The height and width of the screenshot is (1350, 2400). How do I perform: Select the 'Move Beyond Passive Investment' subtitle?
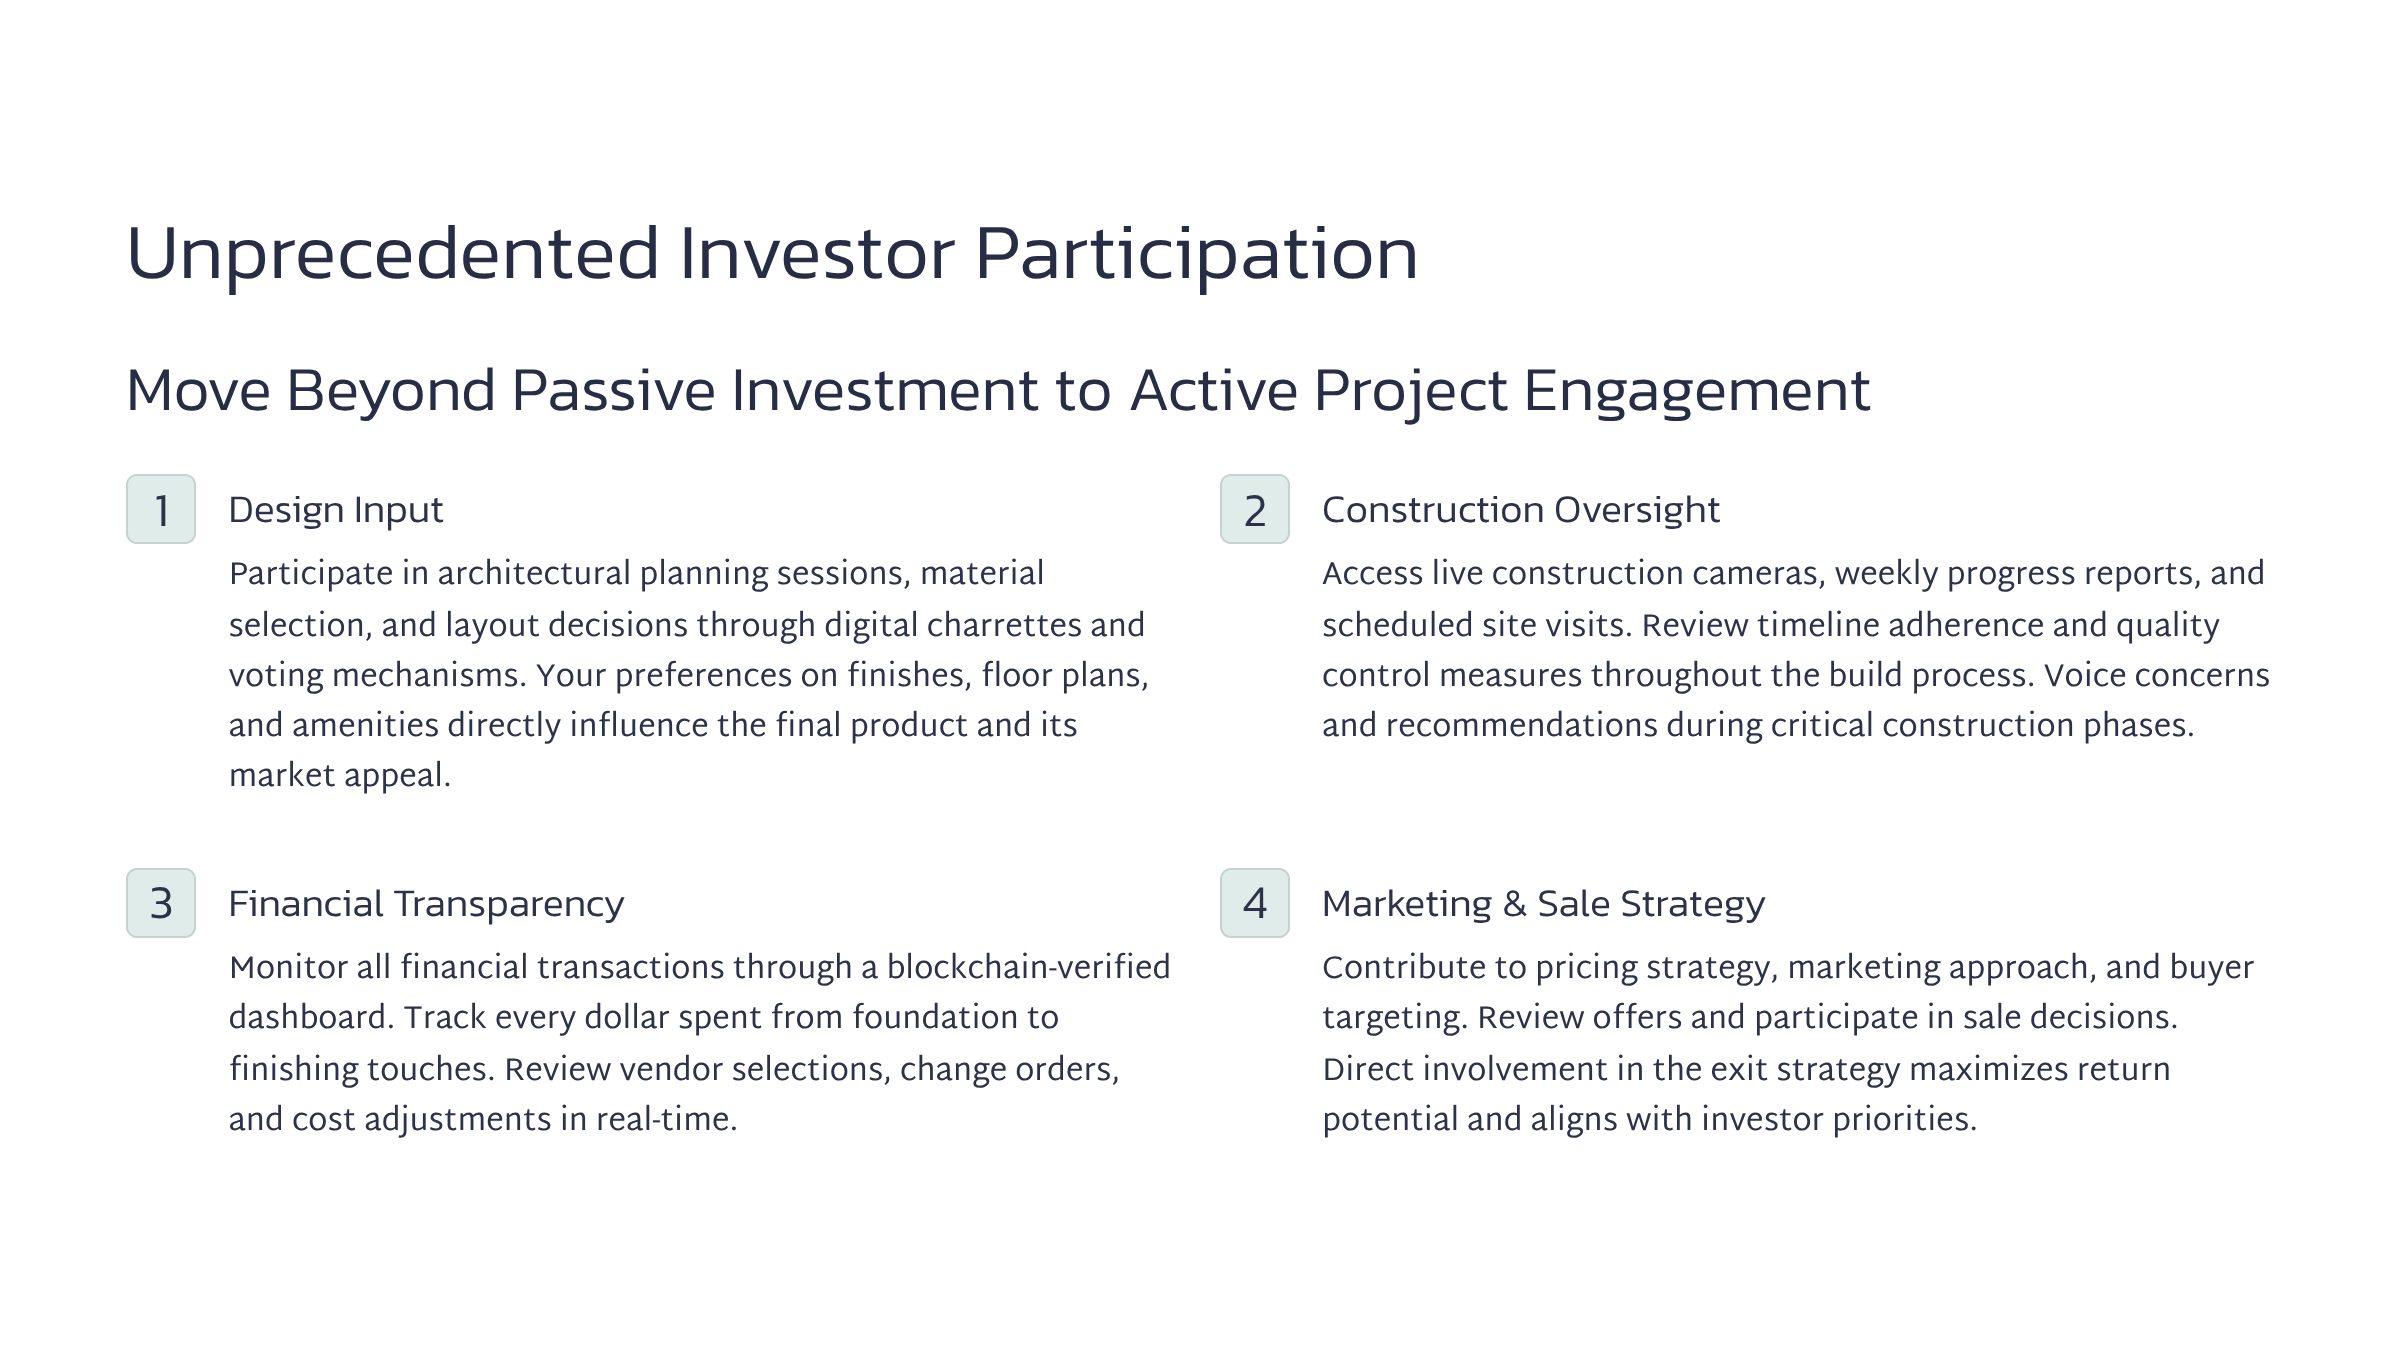997,390
